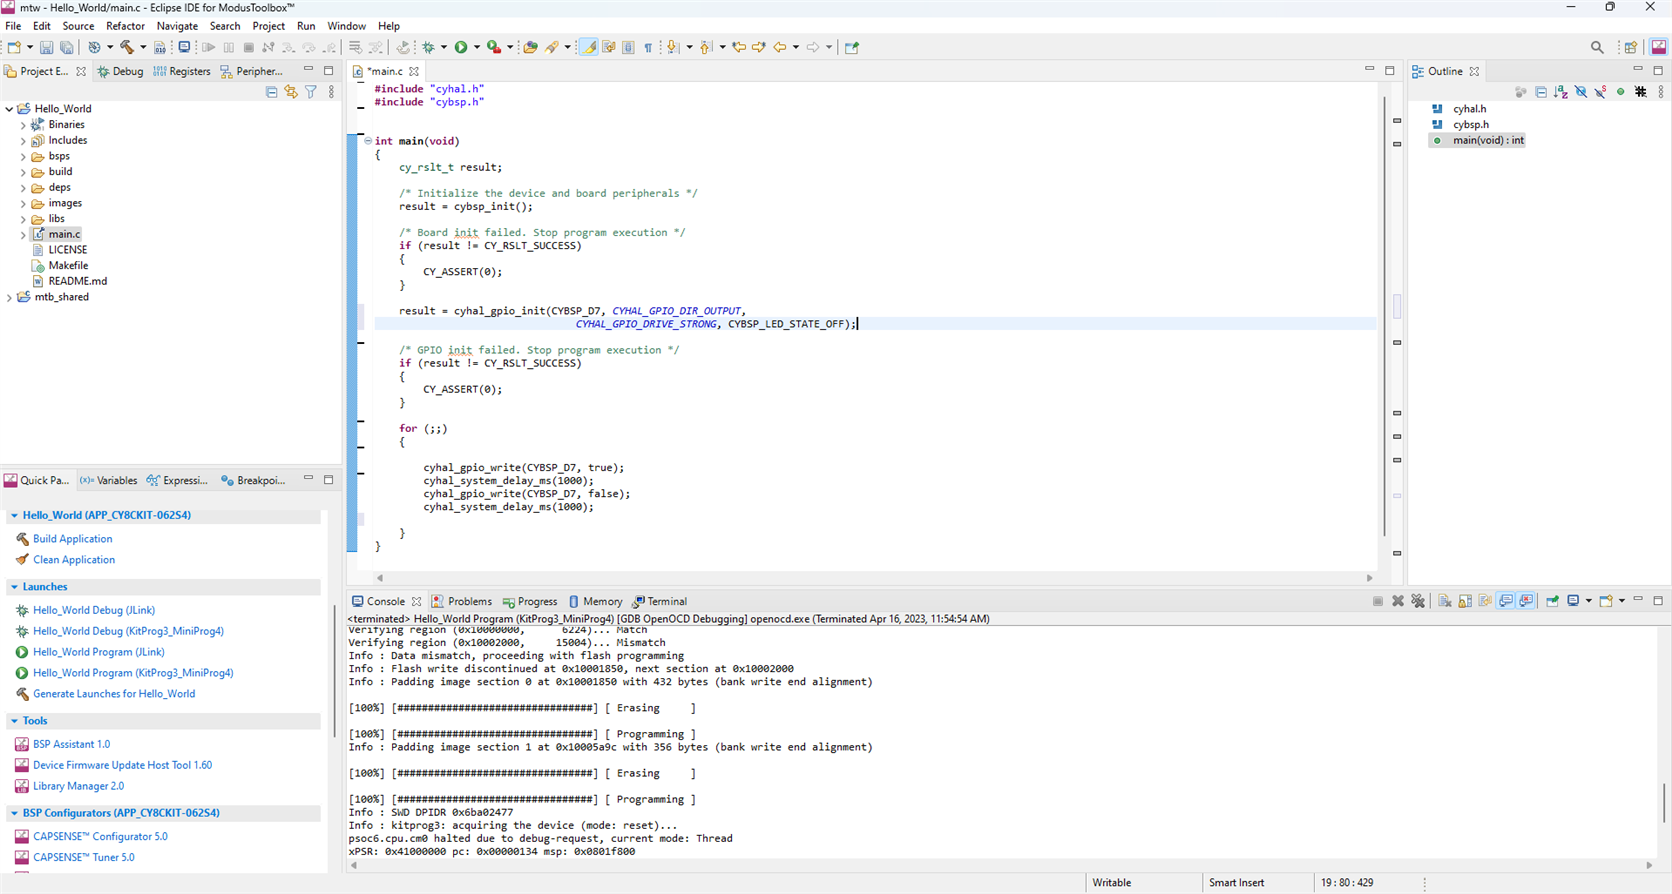Image resolution: width=1672 pixels, height=894 pixels.
Task: Click the Clear Console icon
Action: (1445, 601)
